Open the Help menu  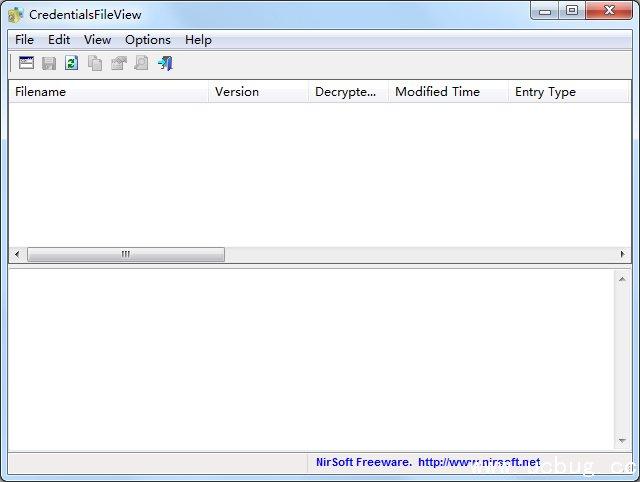(198, 40)
